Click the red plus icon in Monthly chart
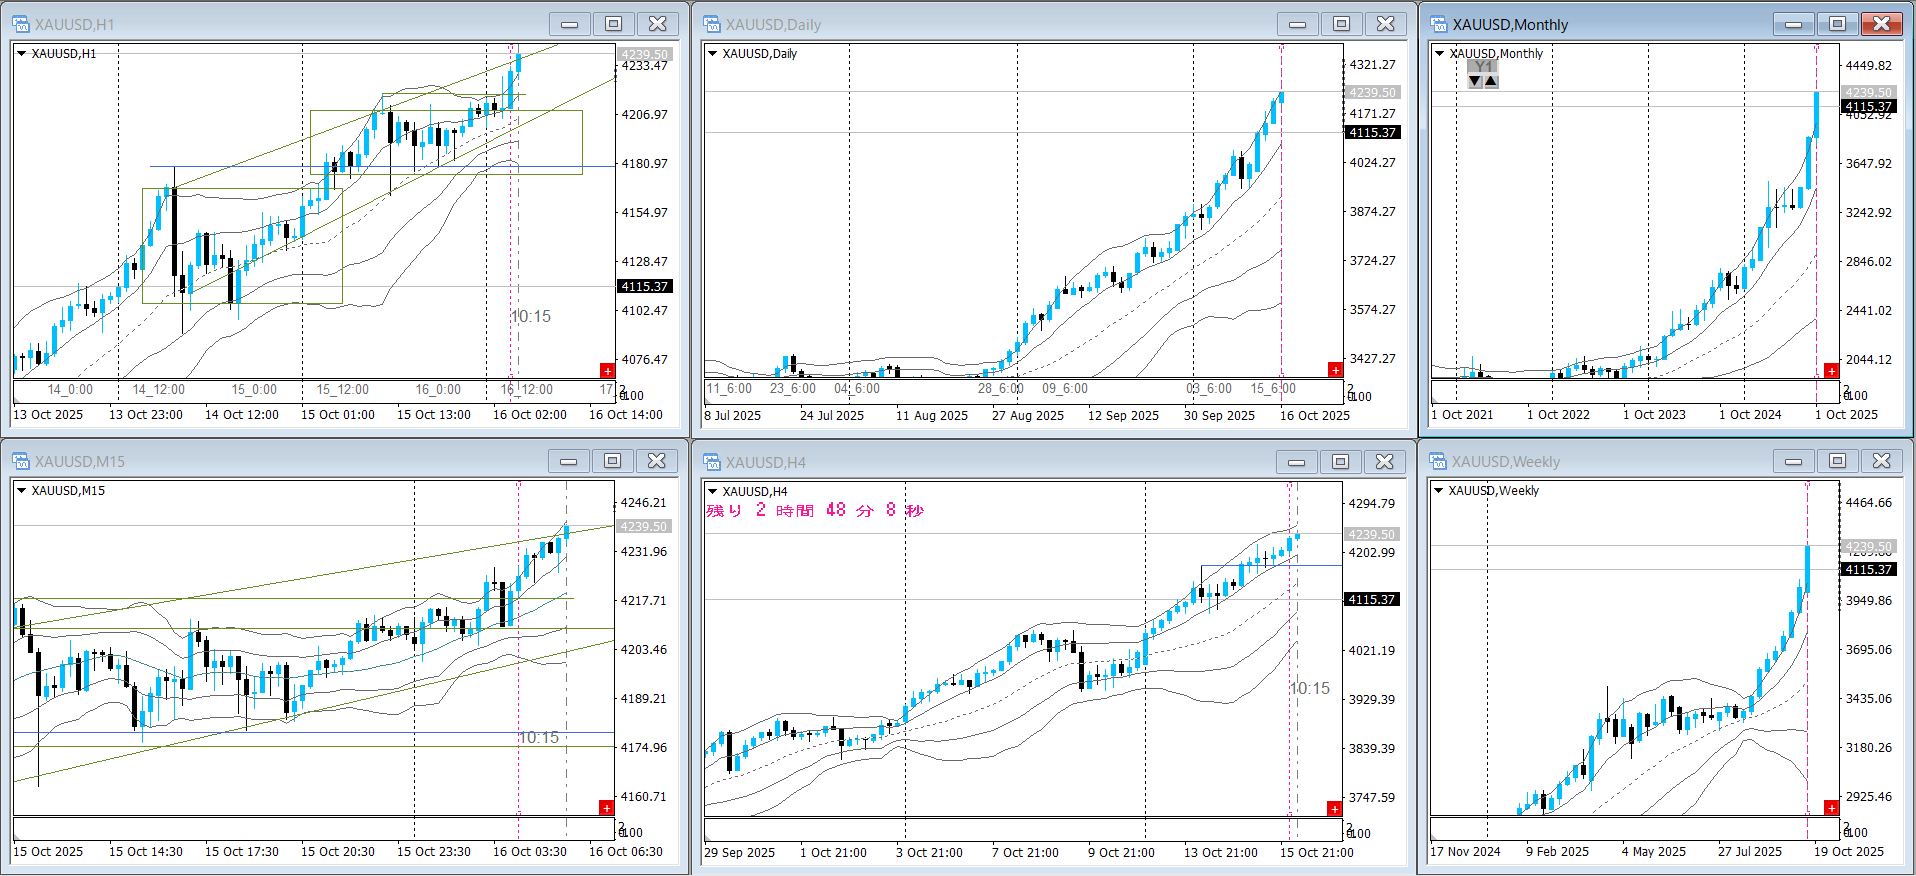The width and height of the screenshot is (1916, 876). pyautogui.click(x=1831, y=371)
